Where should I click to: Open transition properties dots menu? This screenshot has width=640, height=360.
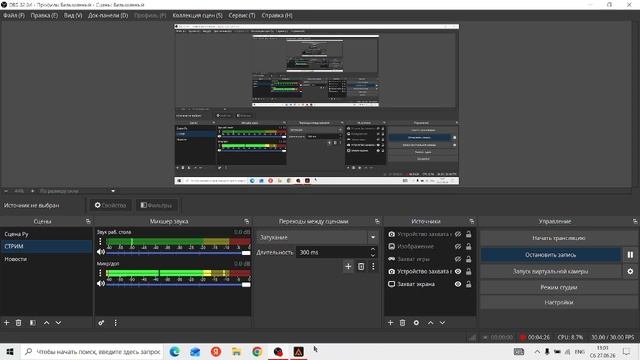pos(373,267)
